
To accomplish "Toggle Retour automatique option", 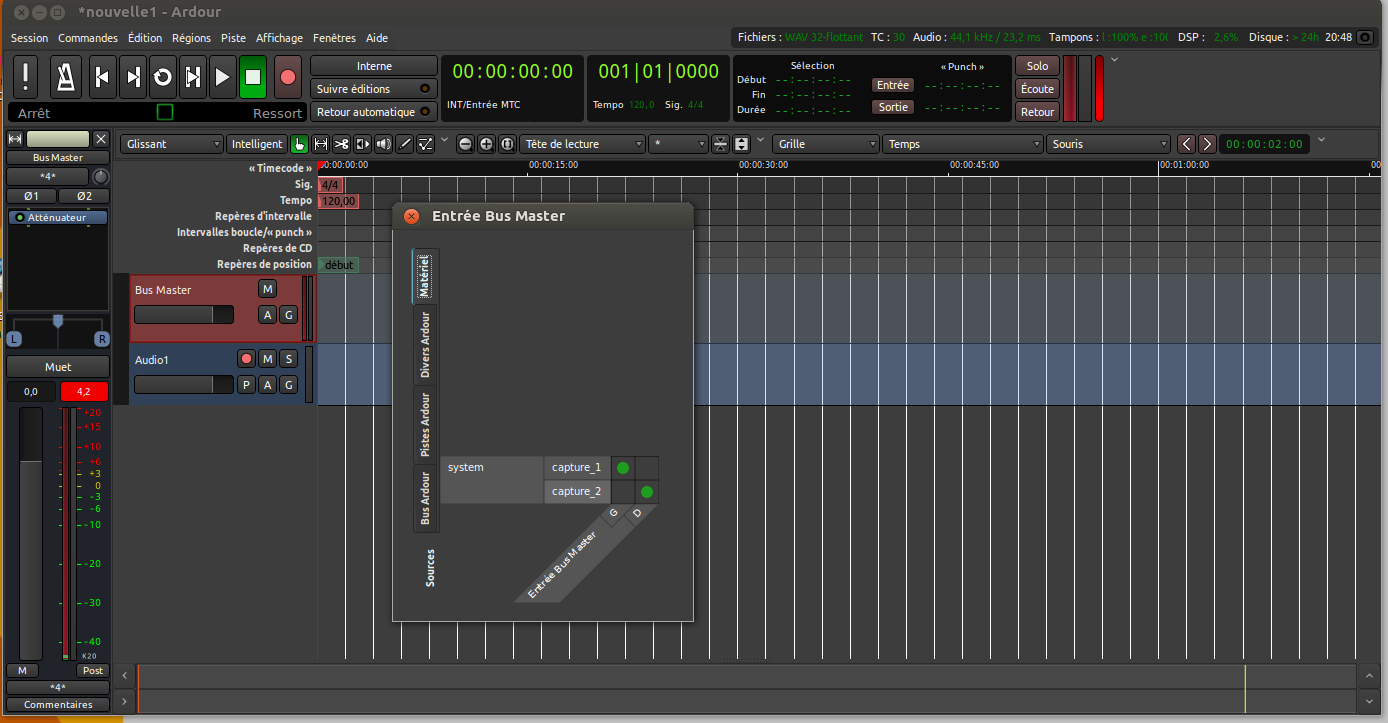I will [x=374, y=112].
